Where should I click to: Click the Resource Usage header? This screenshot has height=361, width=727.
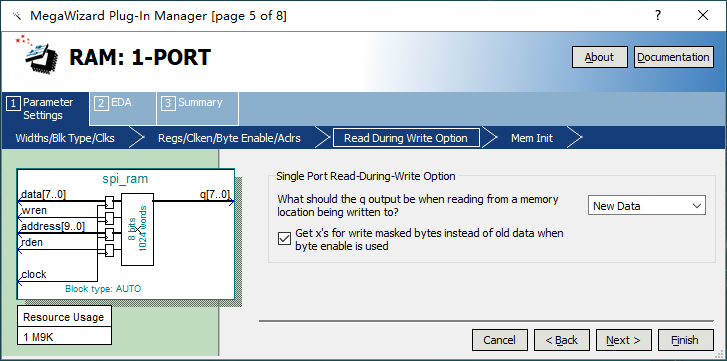(x=64, y=317)
